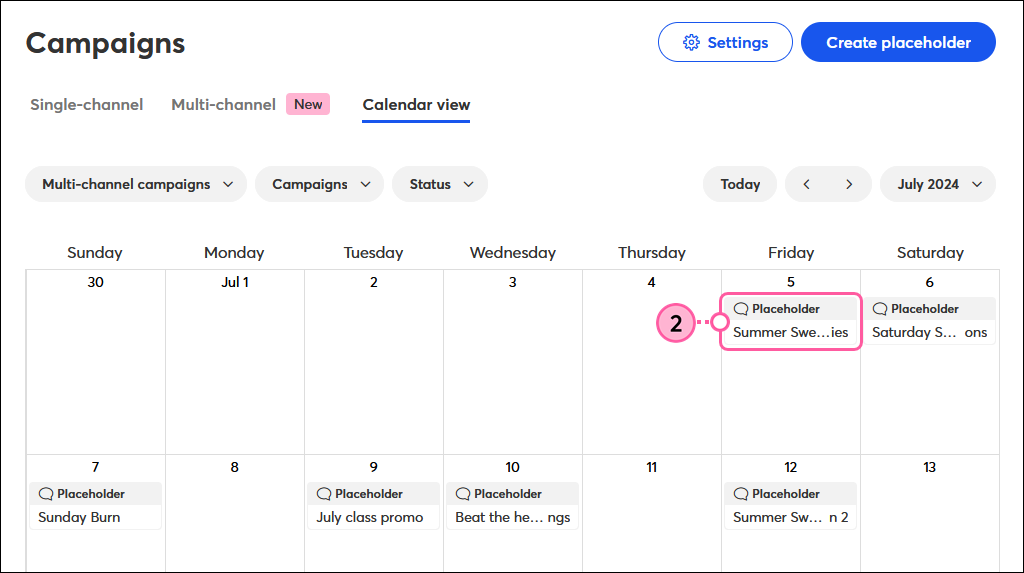This screenshot has height=573, width=1024.
Task: Click the Sunday column header
Action: (x=95, y=252)
